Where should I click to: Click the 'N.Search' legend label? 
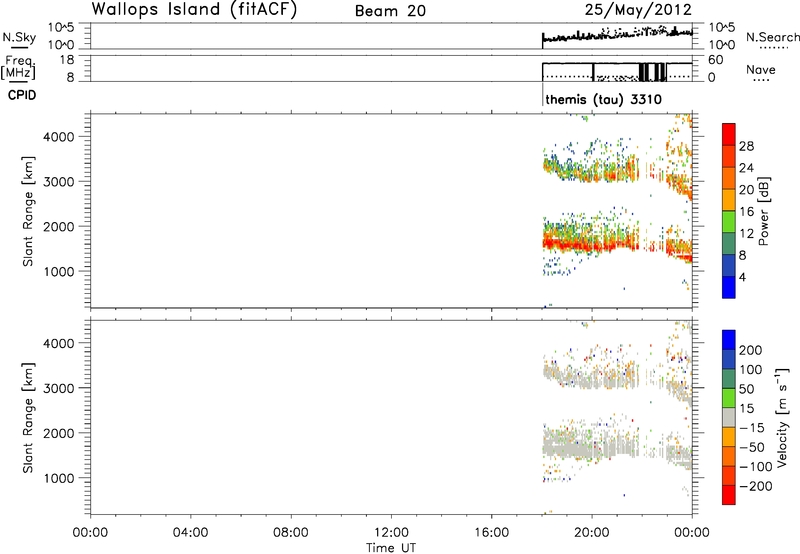tap(772, 37)
